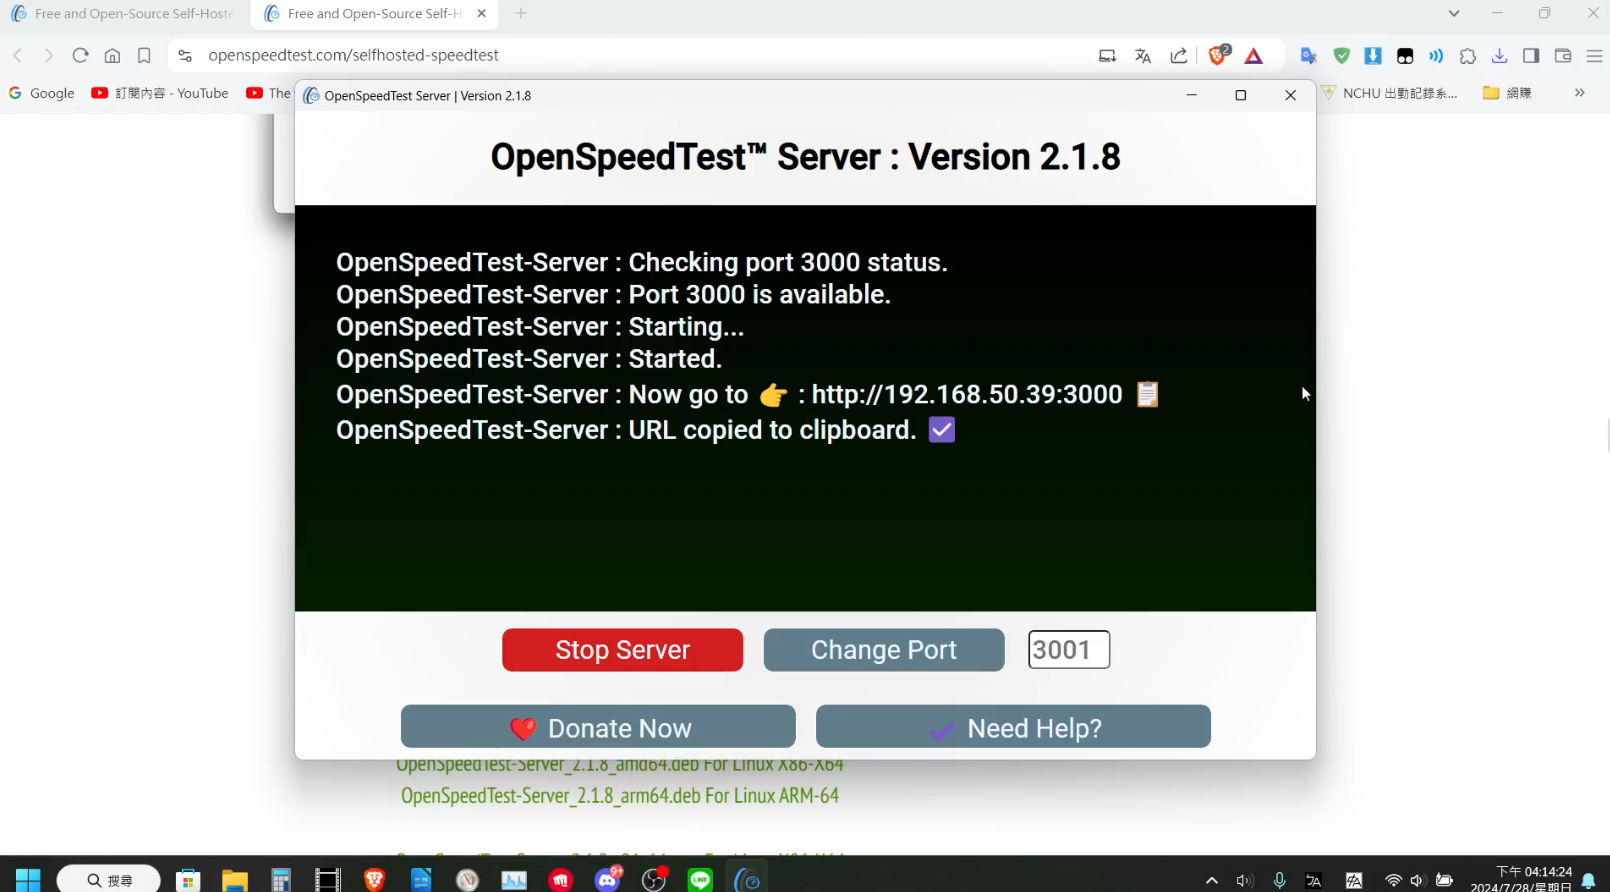Open Microsoft Store from the taskbar
The width and height of the screenshot is (1610, 892).
pos(188,880)
